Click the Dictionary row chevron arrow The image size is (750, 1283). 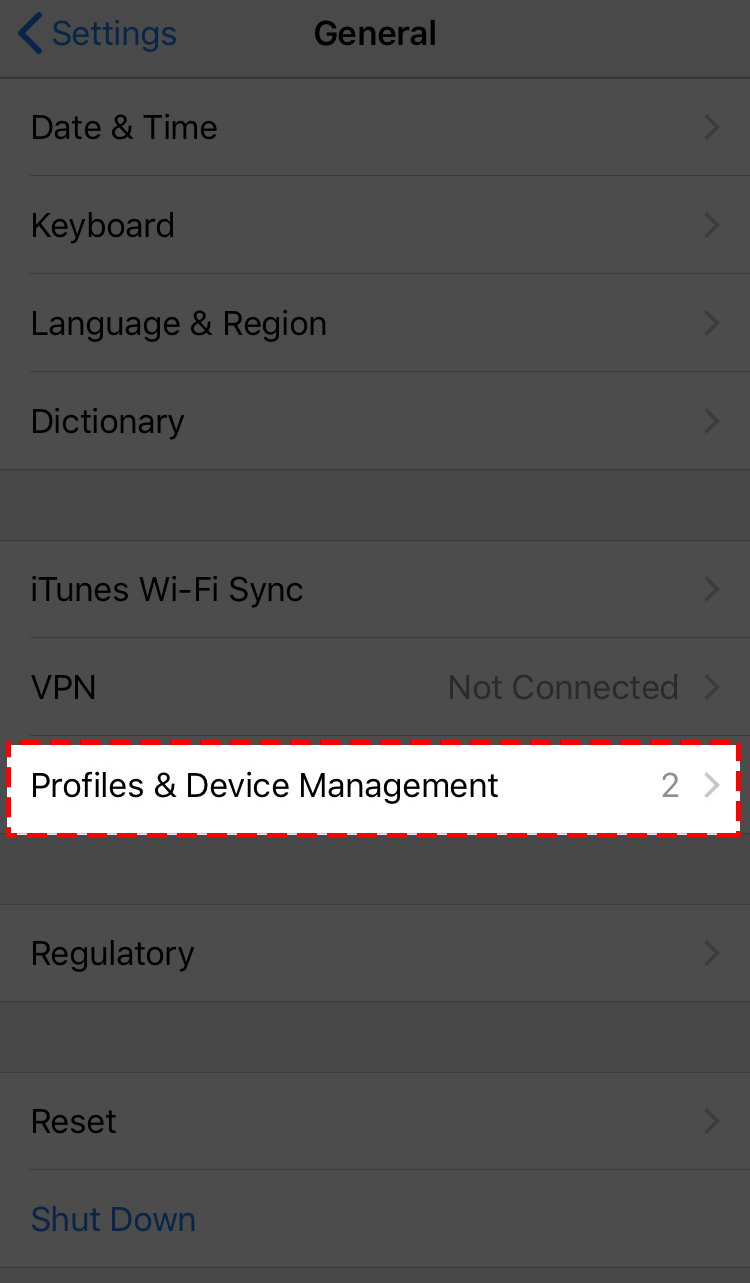[712, 422]
